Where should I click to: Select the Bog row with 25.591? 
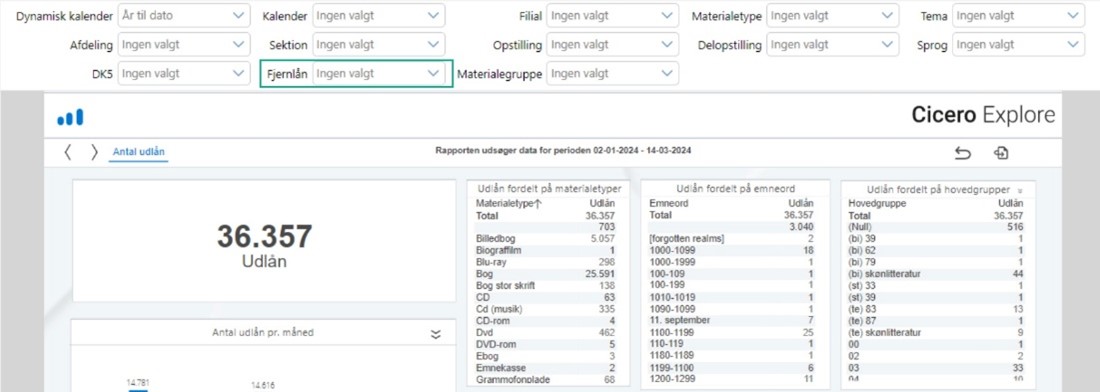point(545,273)
